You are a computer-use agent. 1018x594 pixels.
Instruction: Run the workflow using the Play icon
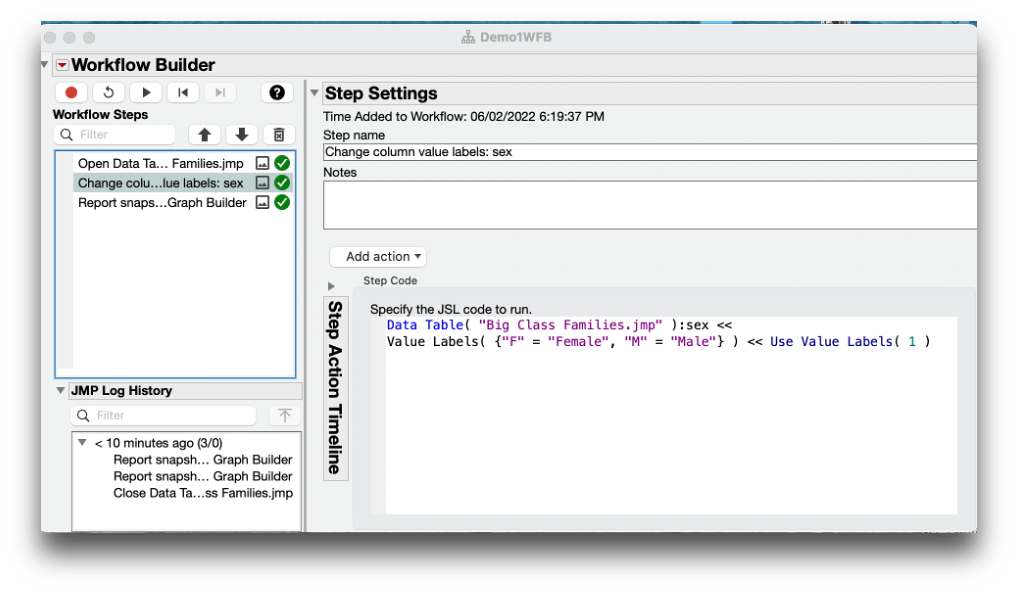tap(144, 92)
